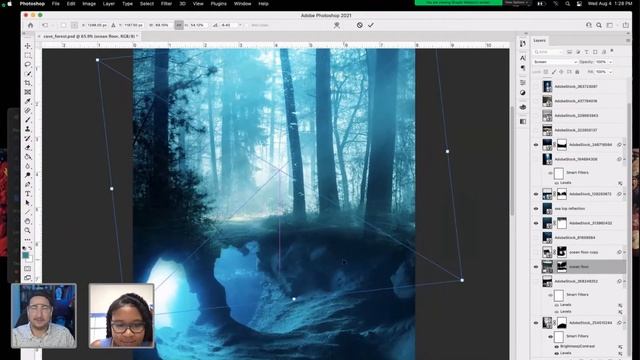The image size is (640, 360).
Task: Hide the sea top reflection layer
Action: (x=536, y=209)
